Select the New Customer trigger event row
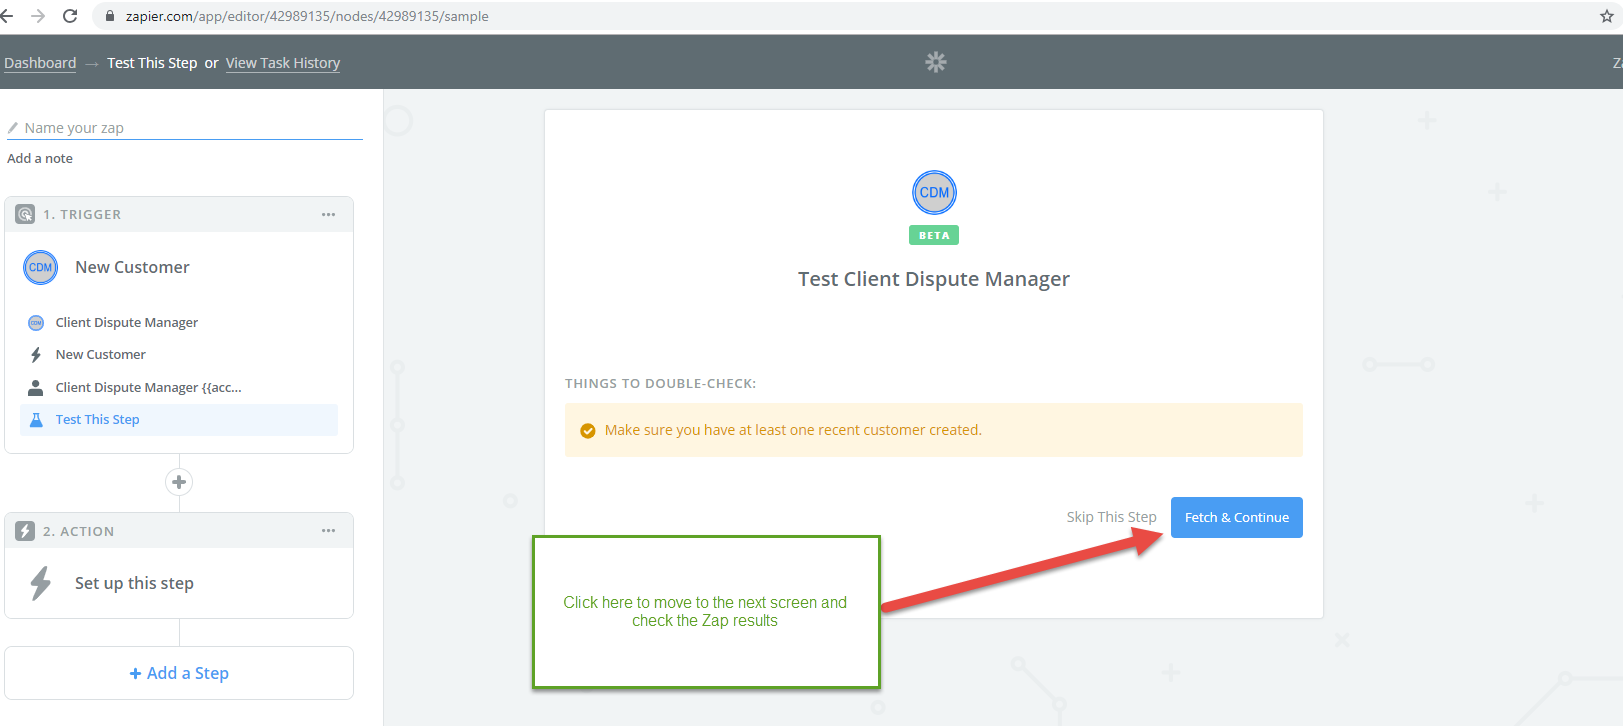 179,355
